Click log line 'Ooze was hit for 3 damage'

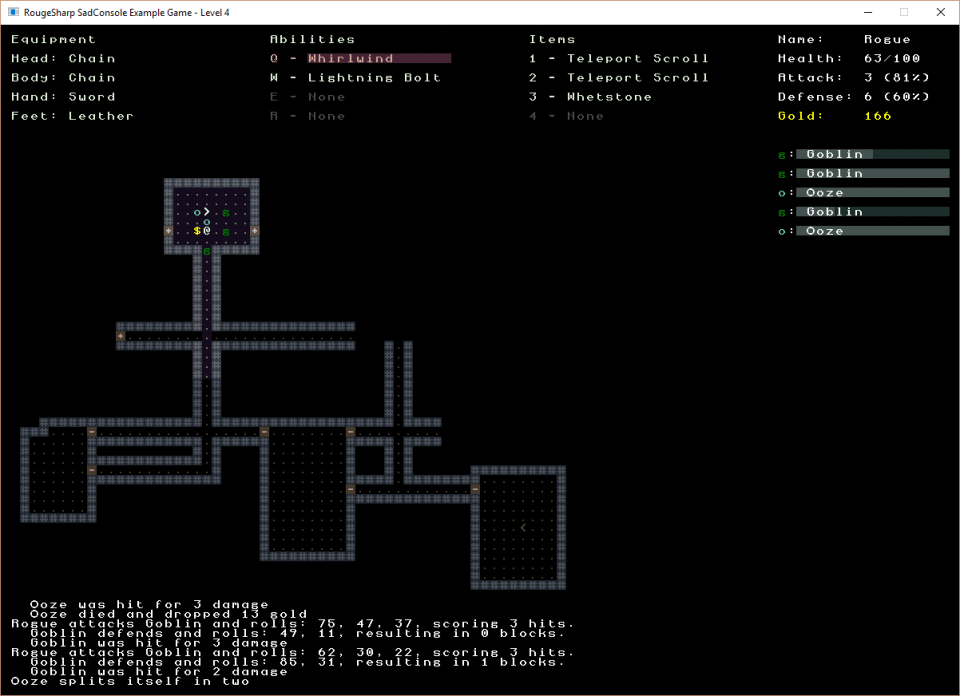tap(149, 604)
